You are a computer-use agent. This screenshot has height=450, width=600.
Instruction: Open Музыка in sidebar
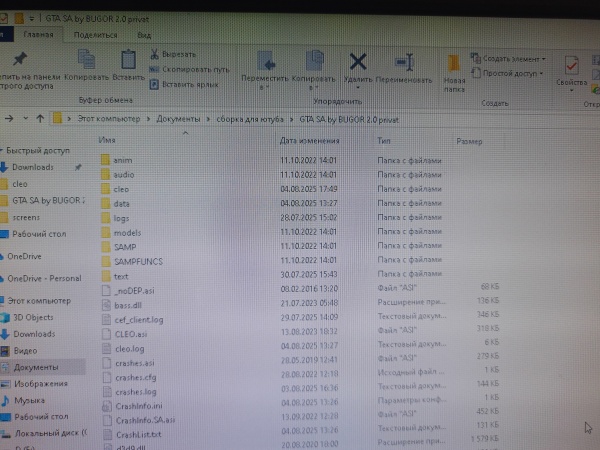(x=29, y=401)
